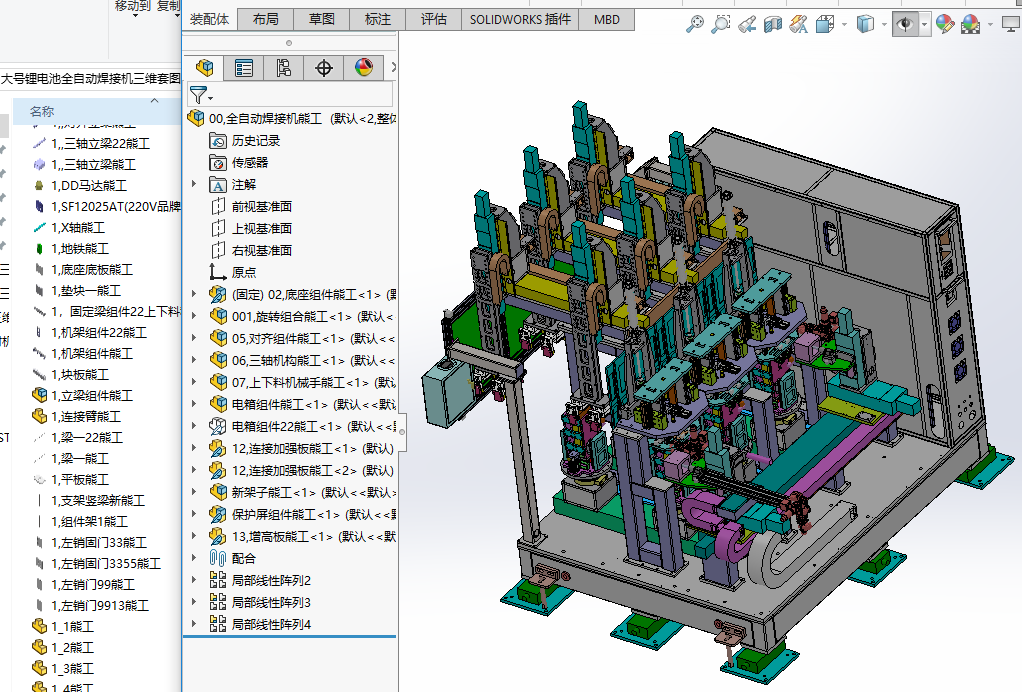
Task: Select file 1,X轴能工 in Explorer
Action: pos(69,227)
